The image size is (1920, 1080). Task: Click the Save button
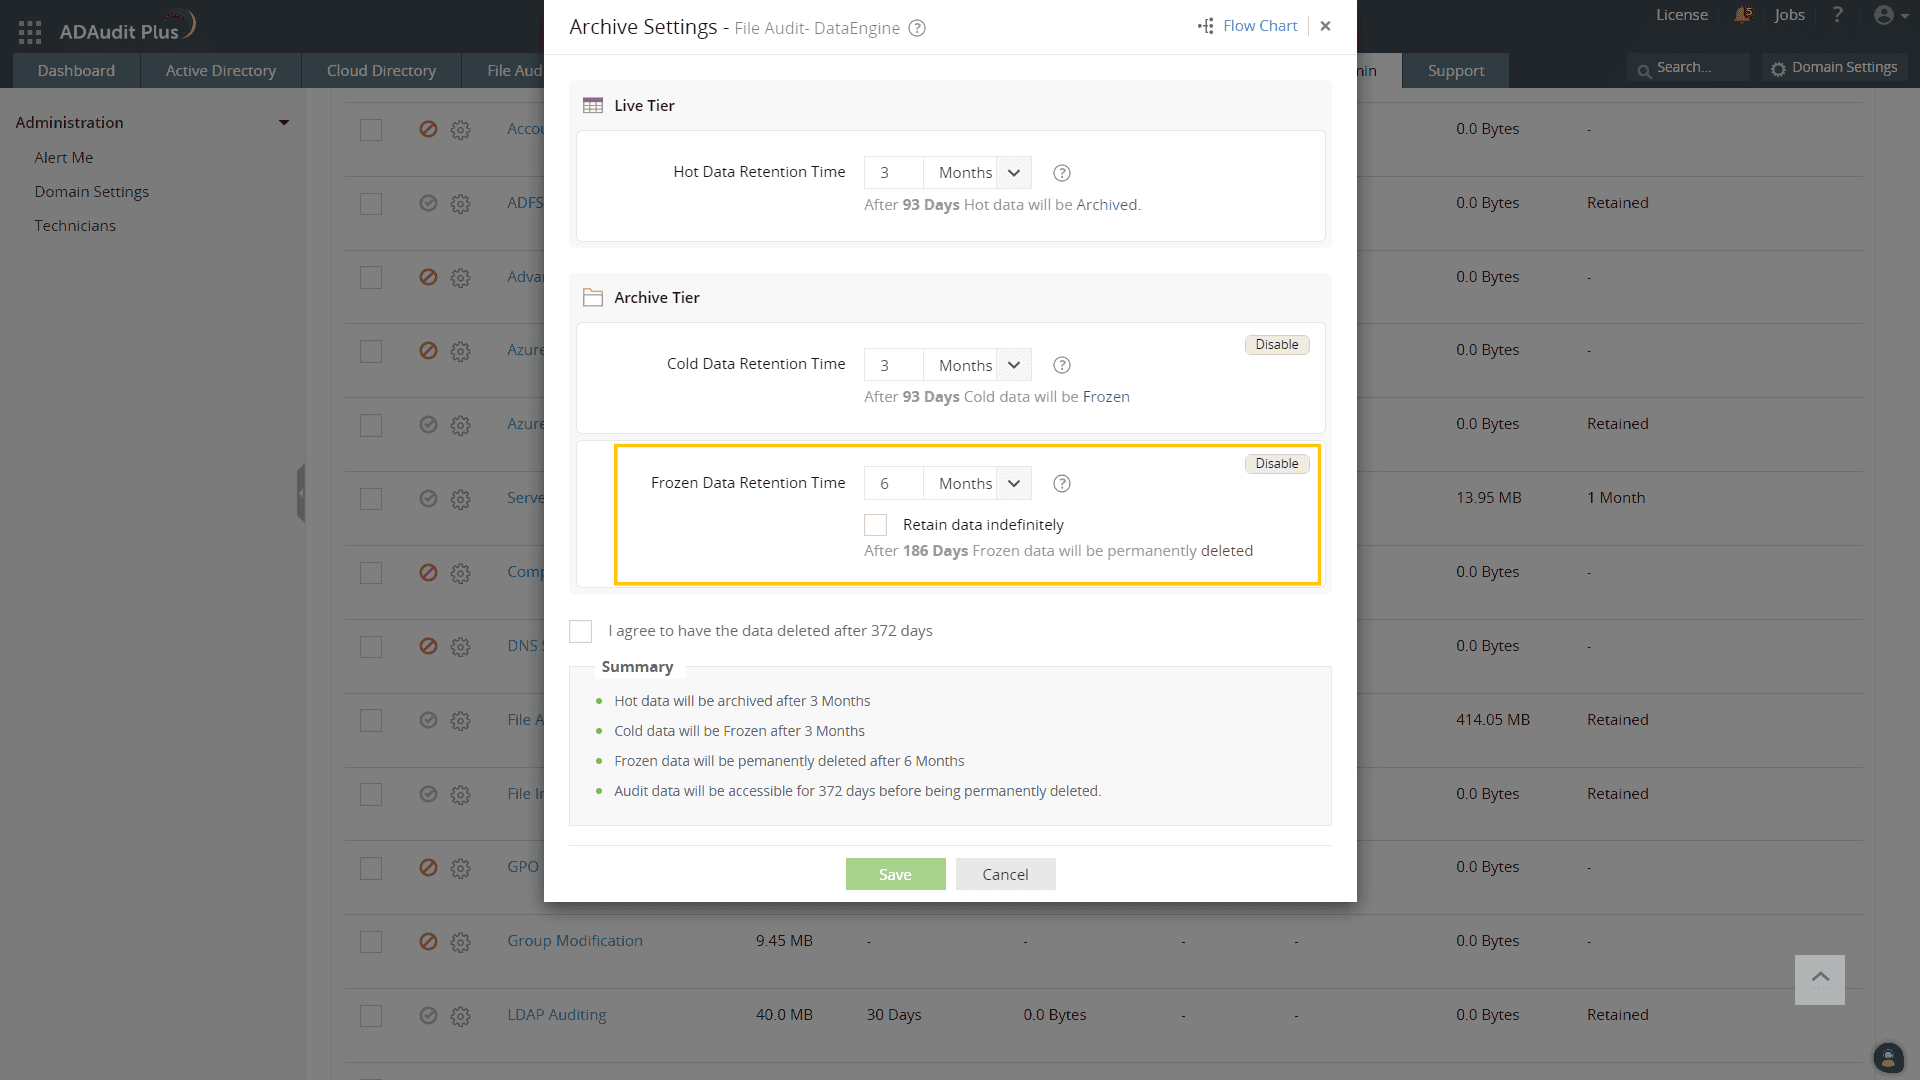895,874
